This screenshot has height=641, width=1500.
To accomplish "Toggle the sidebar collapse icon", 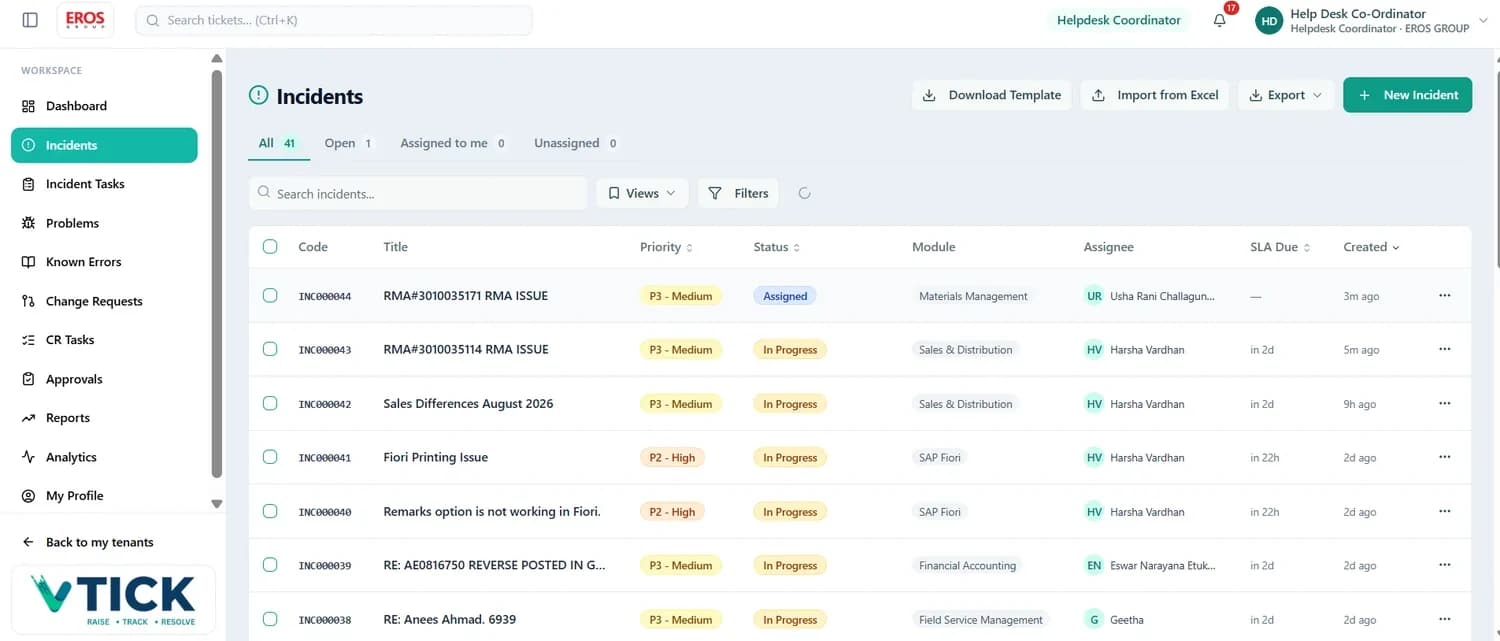I will [30, 20].
